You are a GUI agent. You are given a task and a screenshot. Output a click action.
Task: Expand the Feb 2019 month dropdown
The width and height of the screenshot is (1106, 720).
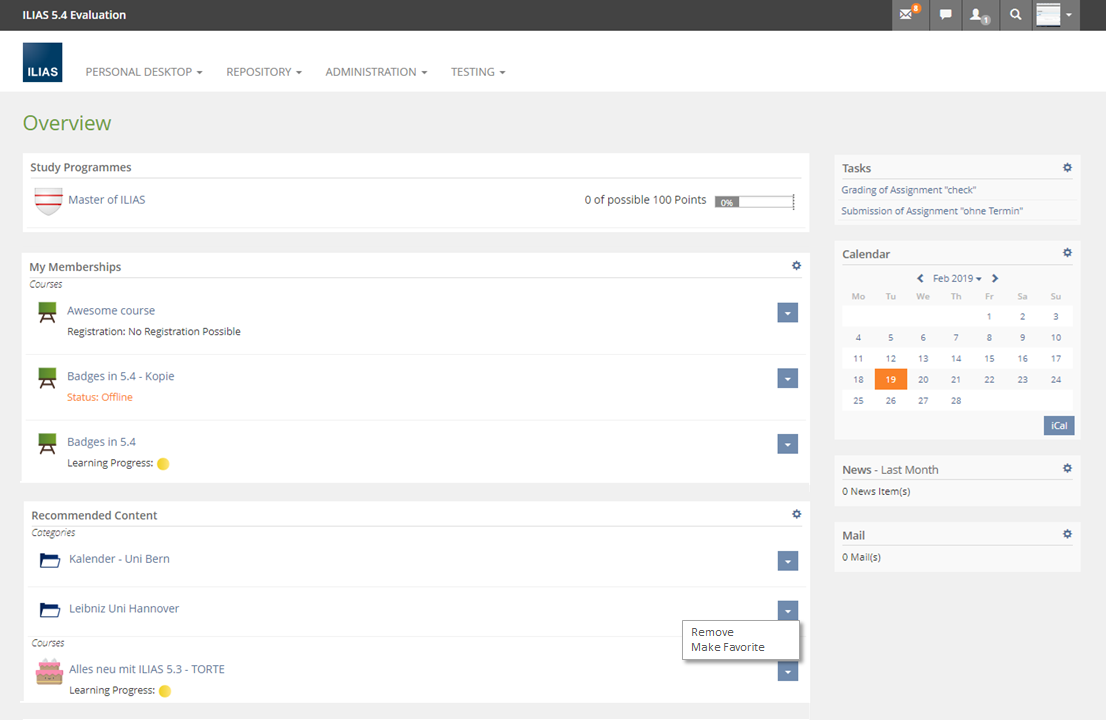click(957, 279)
